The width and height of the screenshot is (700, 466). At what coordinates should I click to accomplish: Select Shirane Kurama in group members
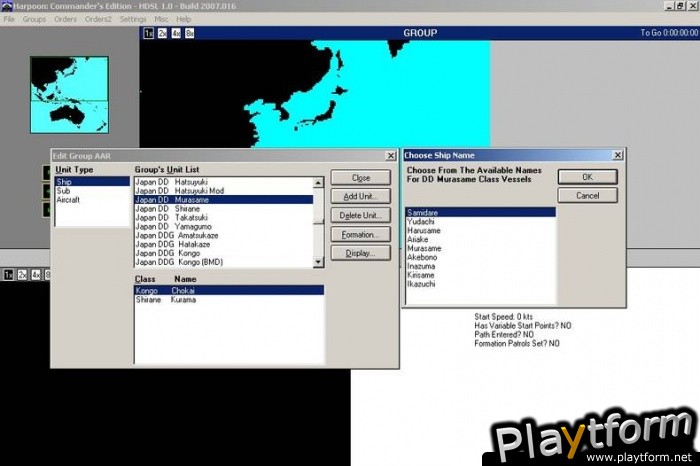tap(229, 300)
